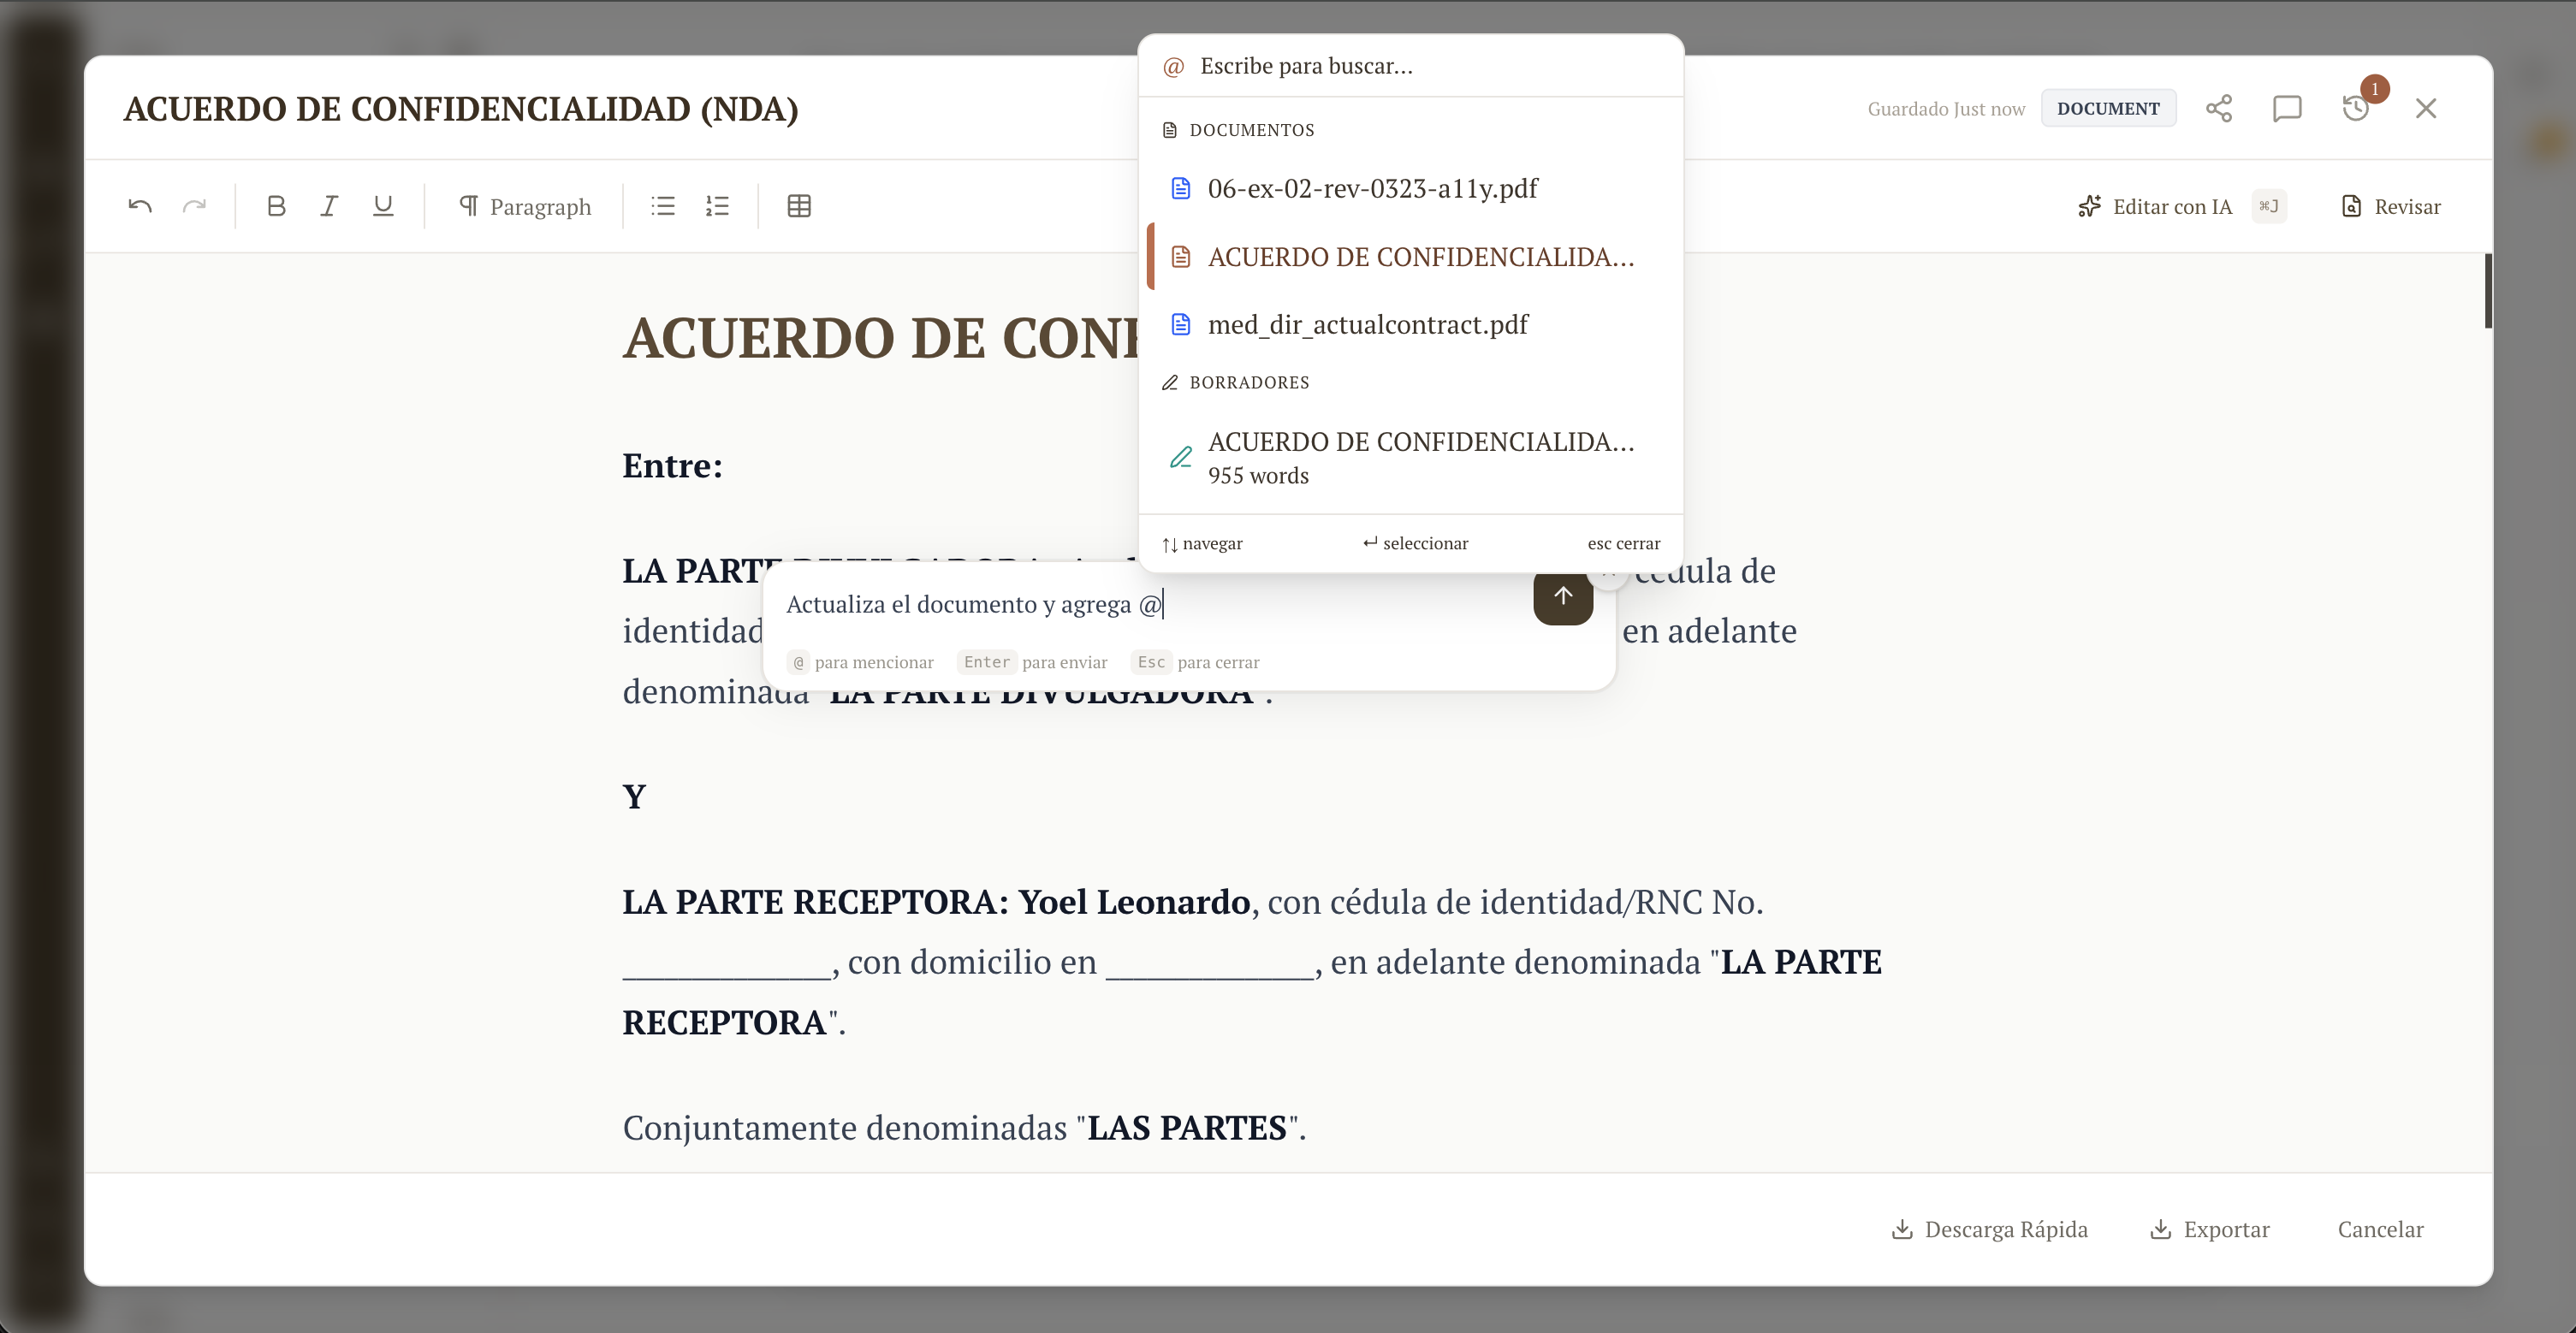Undo the last change
The width and height of the screenshot is (2576, 1333).
141,206
